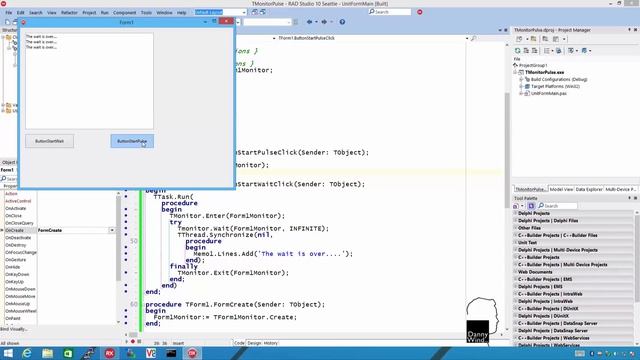Viewport: 640px width, 360px height.
Task: Click the Project Manager sync icon
Action: click(x=559, y=51)
